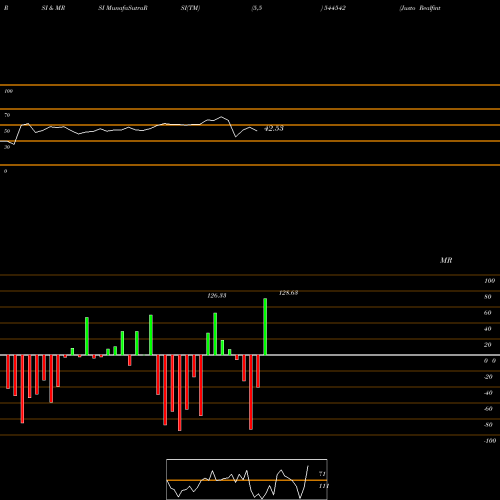Click the 128.63 value above the tallest bar

[x=288, y=293]
